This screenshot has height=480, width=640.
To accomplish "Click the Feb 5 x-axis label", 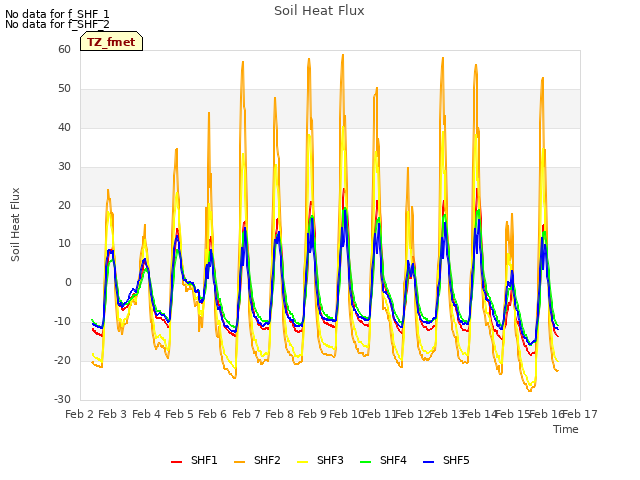I will (180, 414).
